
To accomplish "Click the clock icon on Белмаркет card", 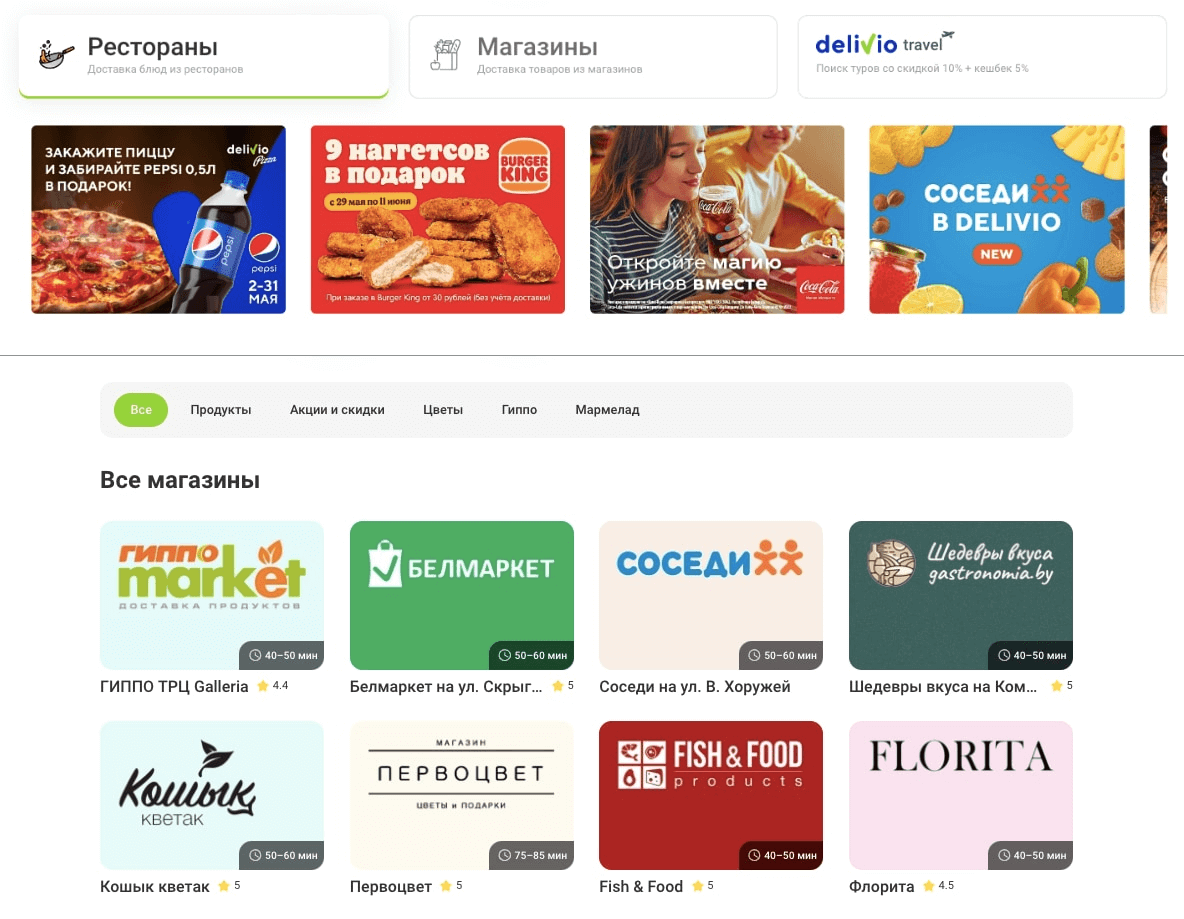I will (504, 655).
